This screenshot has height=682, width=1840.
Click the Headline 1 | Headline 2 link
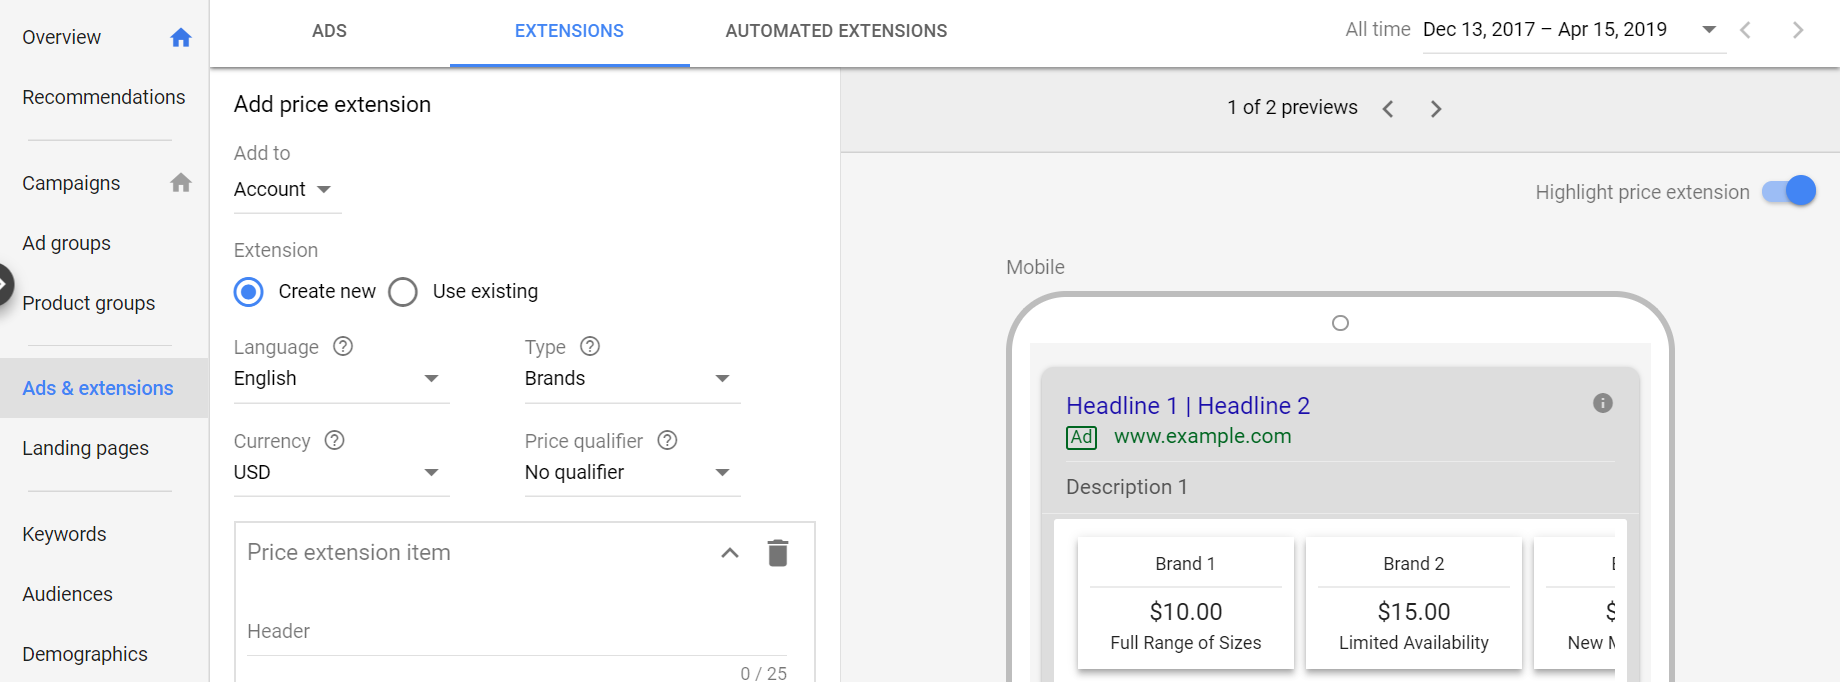(1188, 406)
